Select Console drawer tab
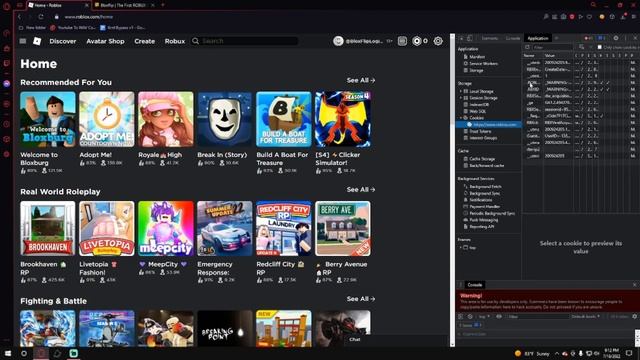Screen dimensions: 640x360 (x=475, y=284)
